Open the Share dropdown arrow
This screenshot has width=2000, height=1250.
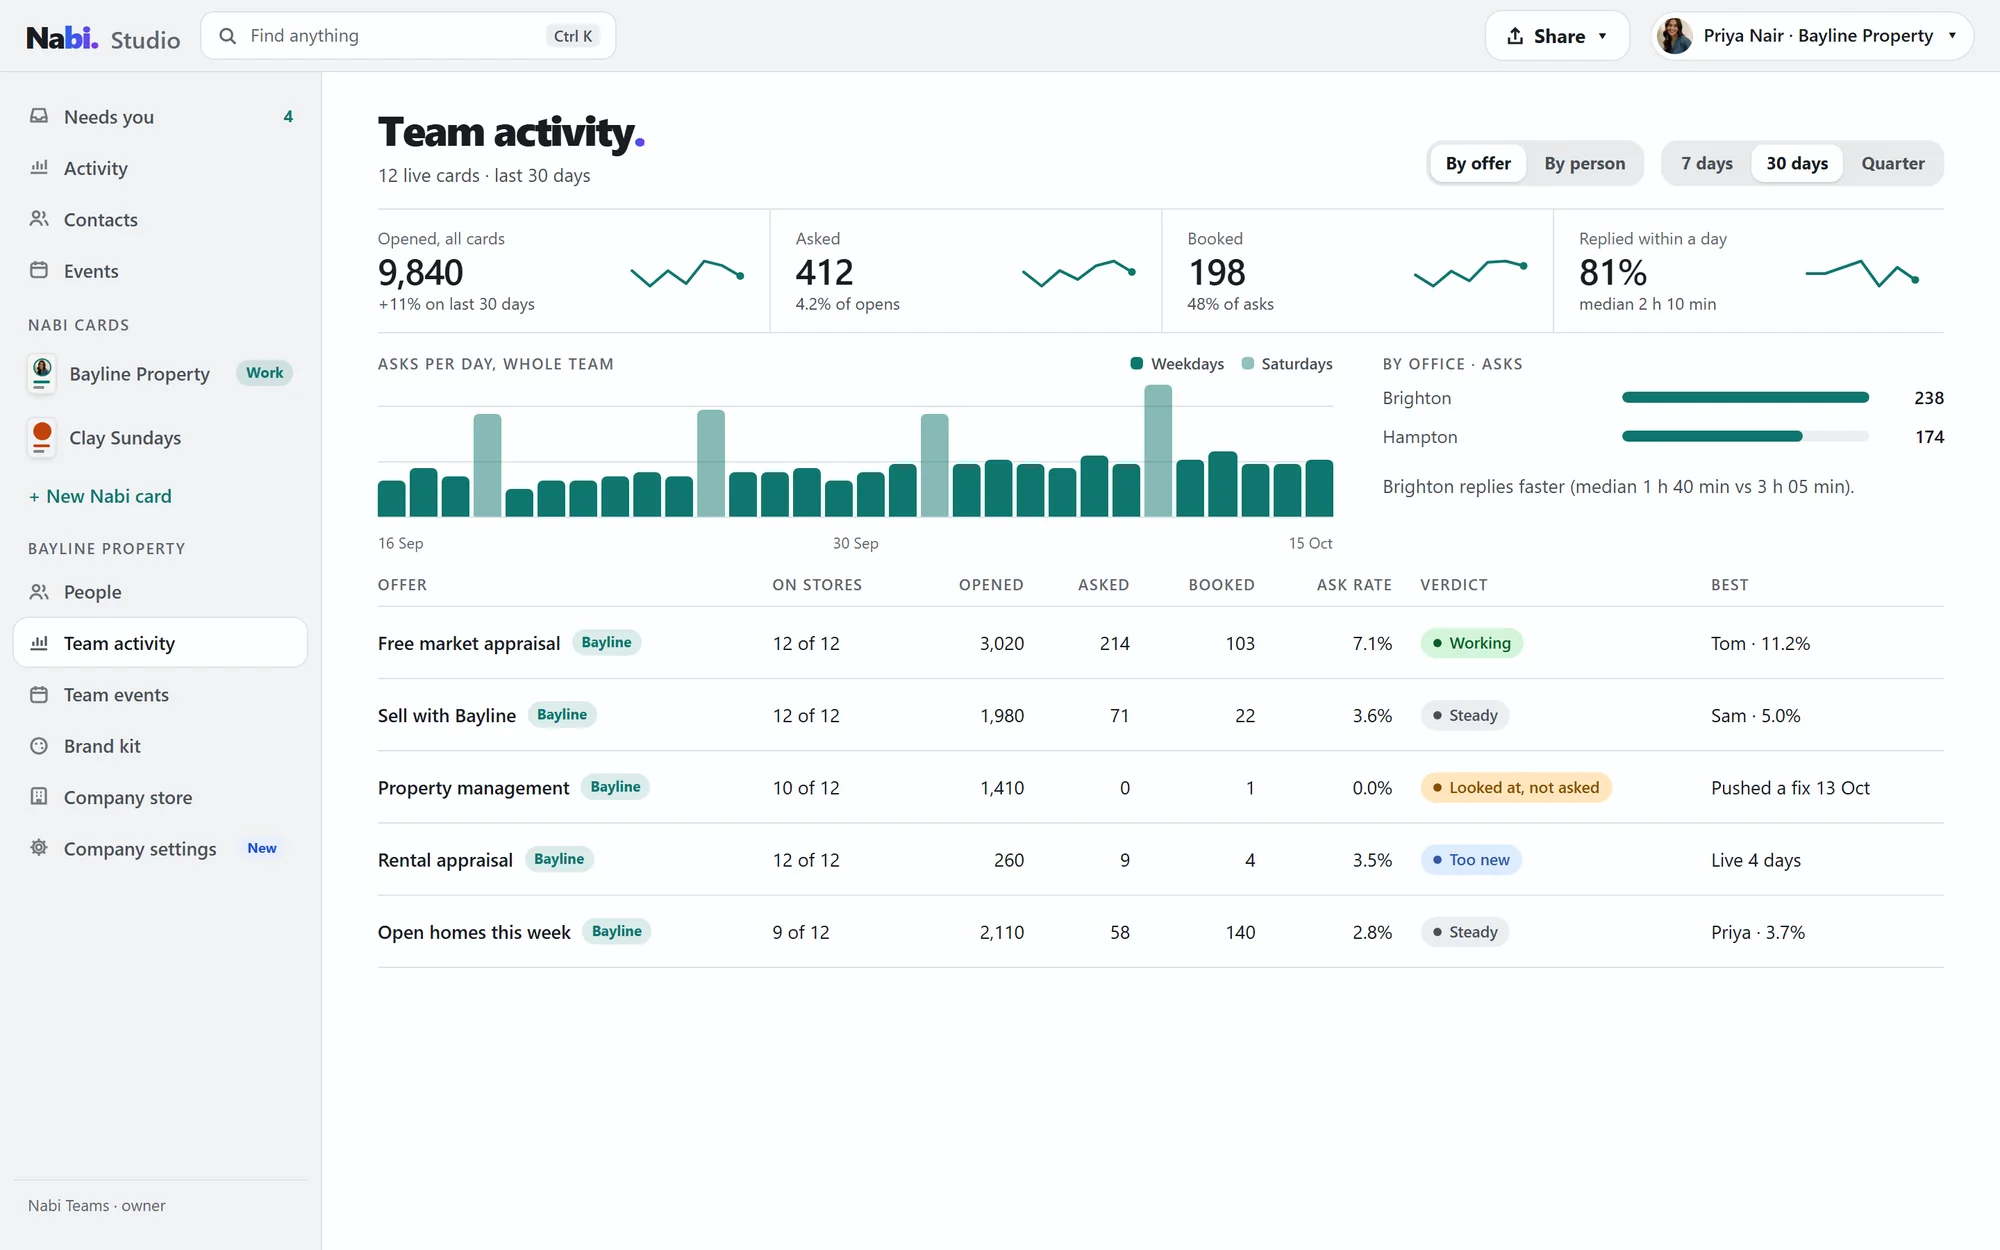coord(1602,36)
